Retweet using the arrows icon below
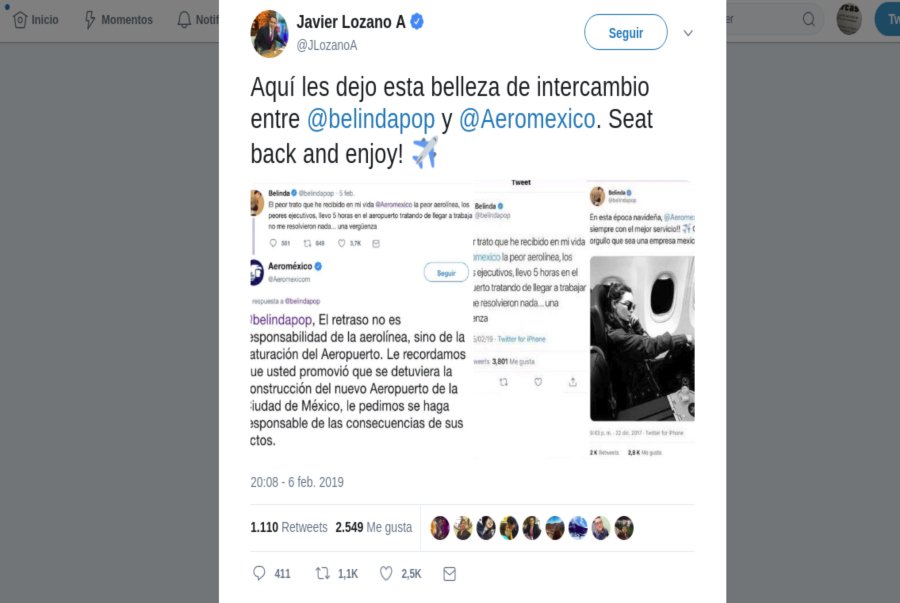This screenshot has height=603, width=900. point(323,573)
